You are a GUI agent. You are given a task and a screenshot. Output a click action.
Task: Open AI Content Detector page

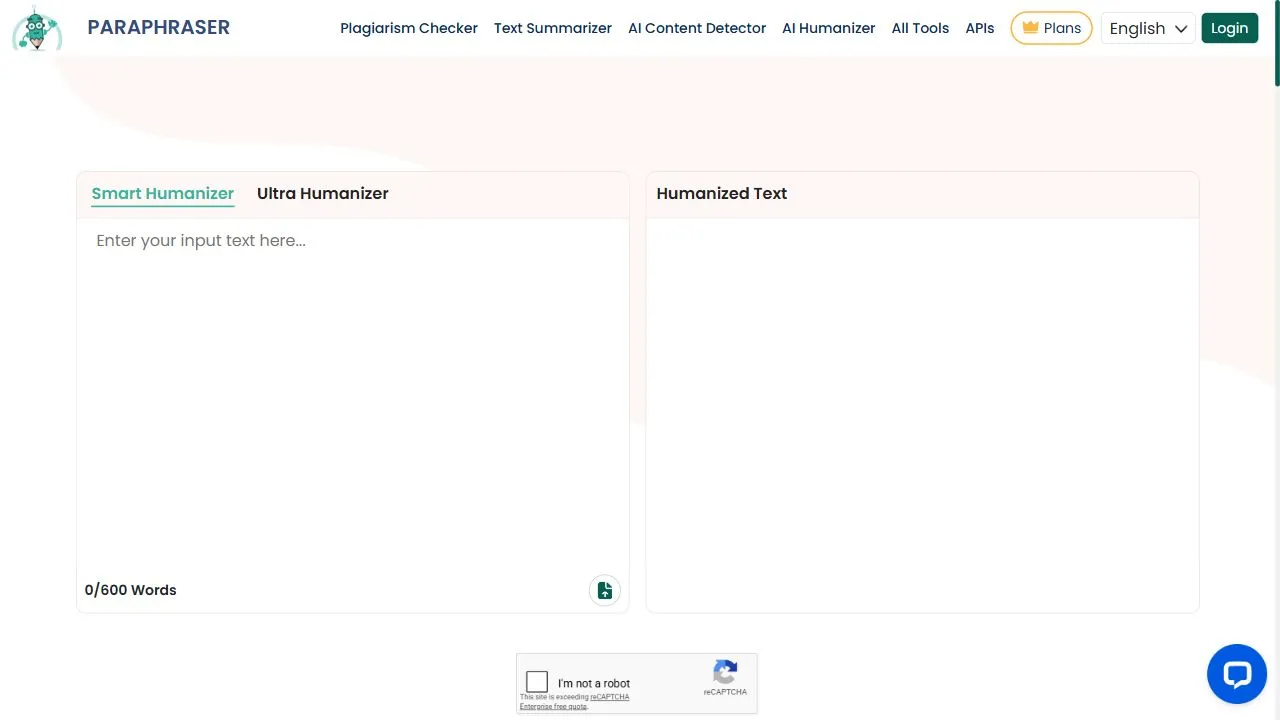tap(697, 28)
